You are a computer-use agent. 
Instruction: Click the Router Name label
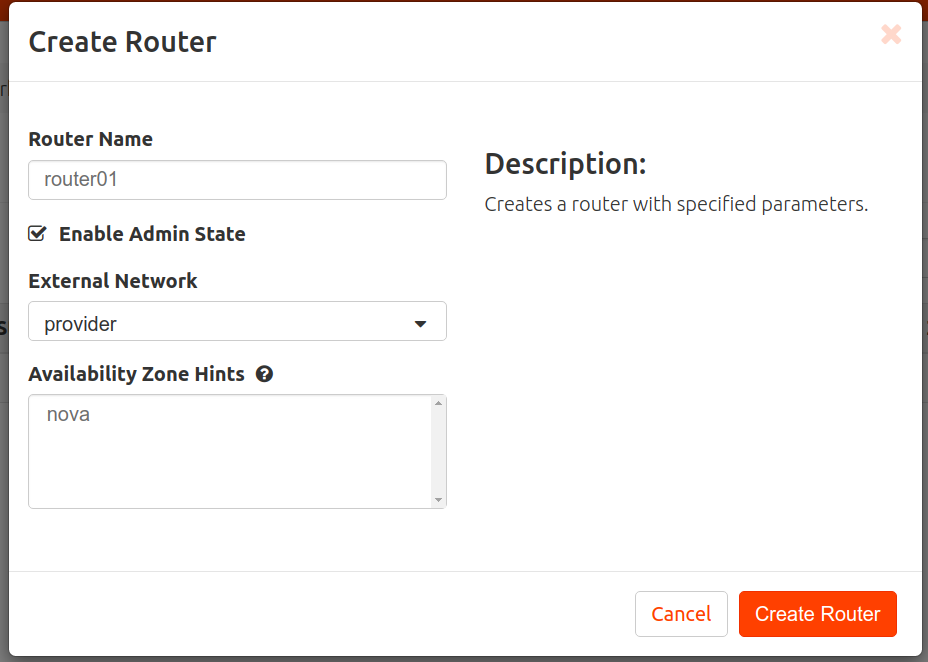point(90,139)
